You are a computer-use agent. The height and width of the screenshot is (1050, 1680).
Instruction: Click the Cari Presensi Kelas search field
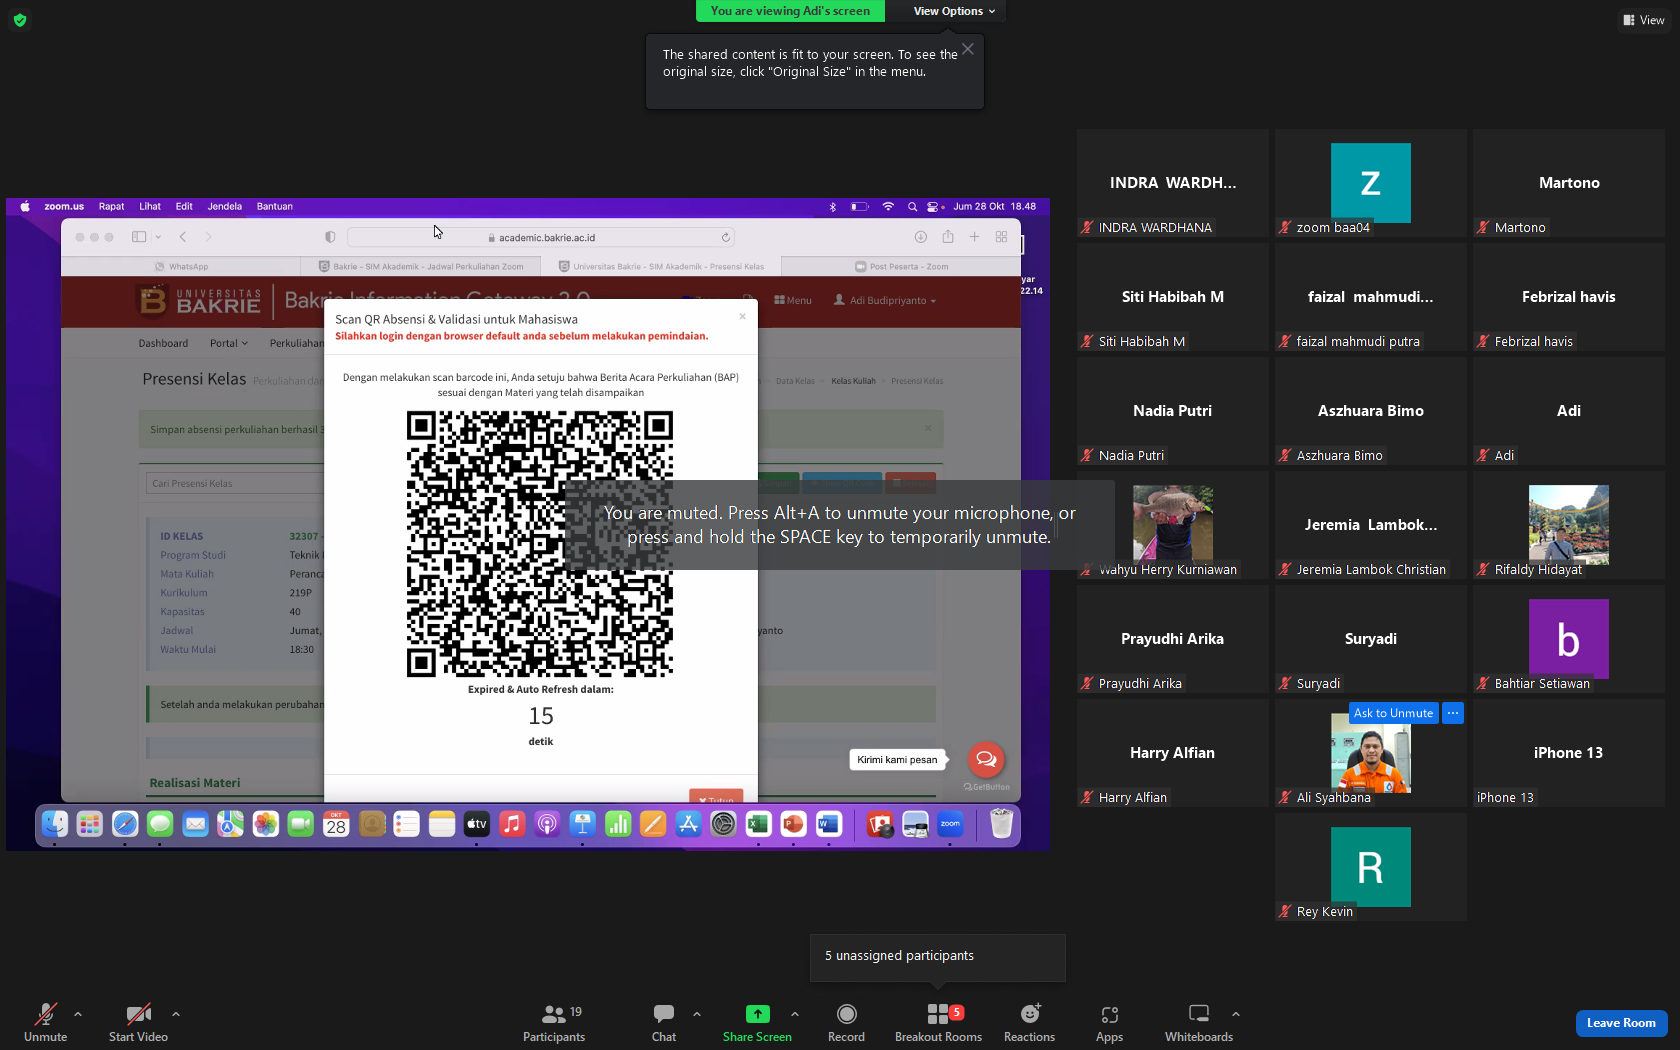235,483
